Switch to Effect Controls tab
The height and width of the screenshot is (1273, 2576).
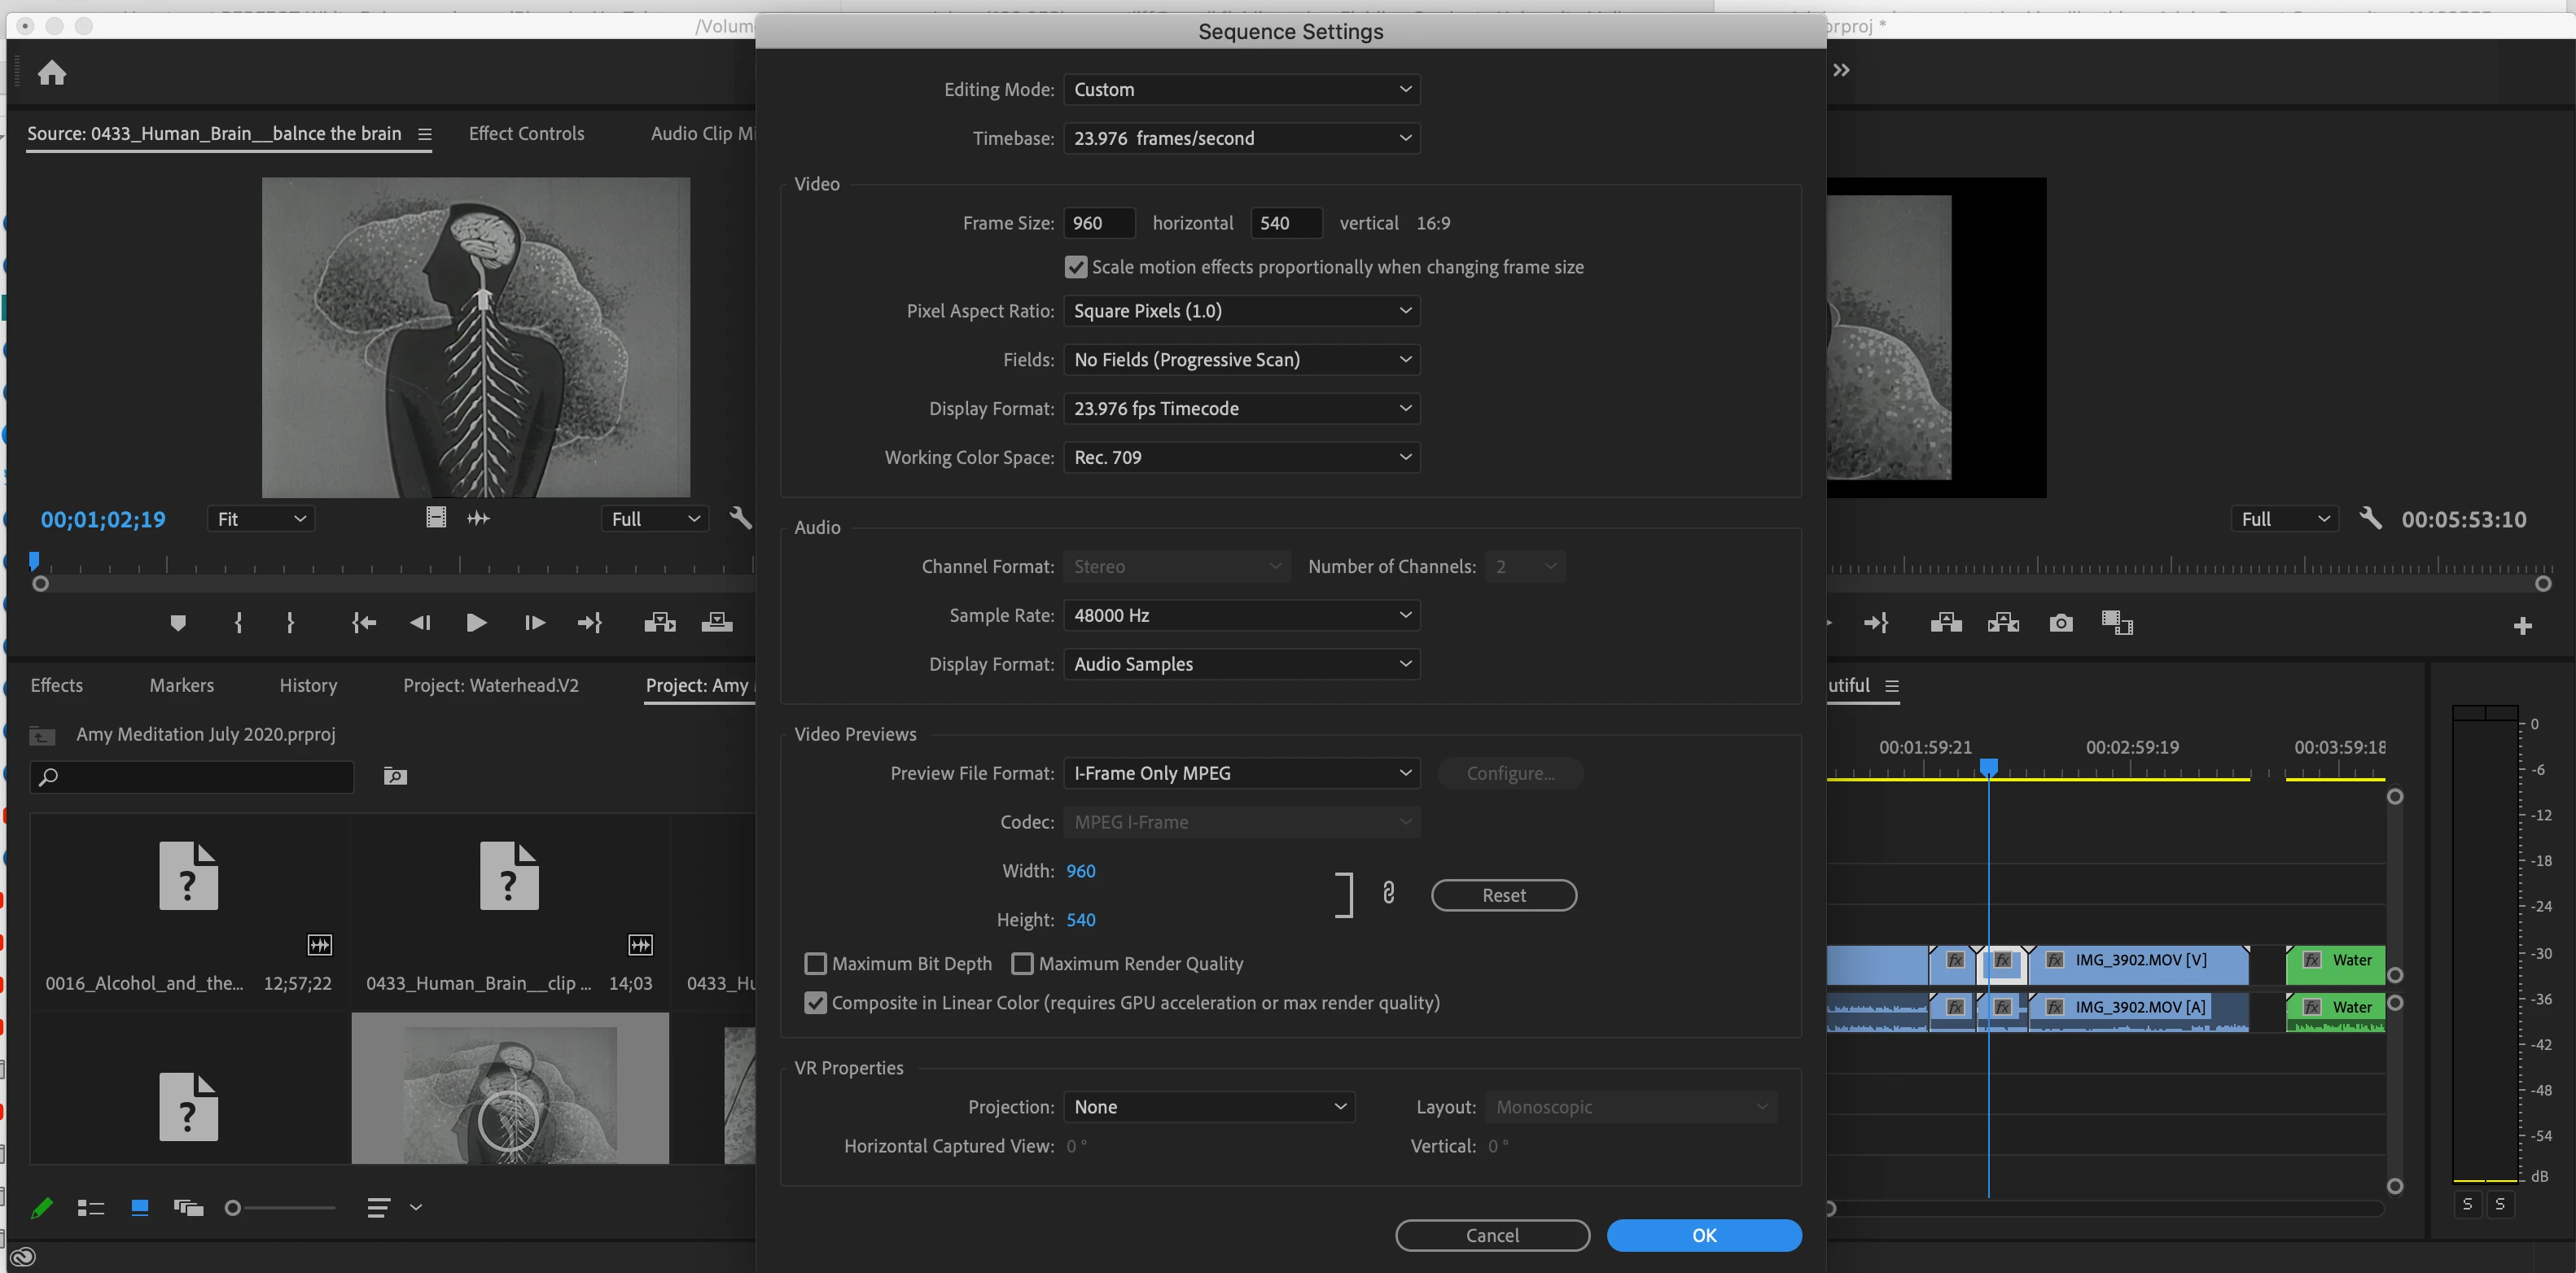coord(526,133)
